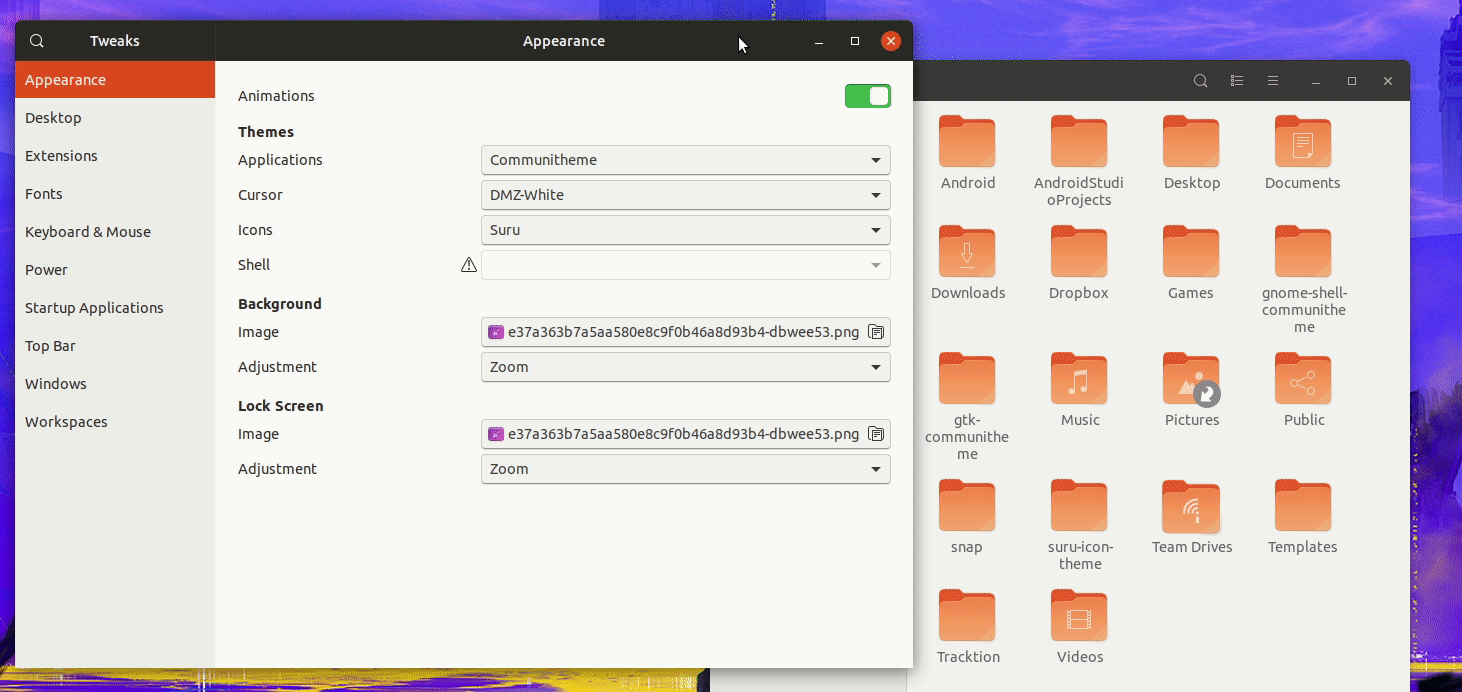Image resolution: width=1462 pixels, height=692 pixels.
Task: Go to Top Bar settings
Action: [115, 346]
